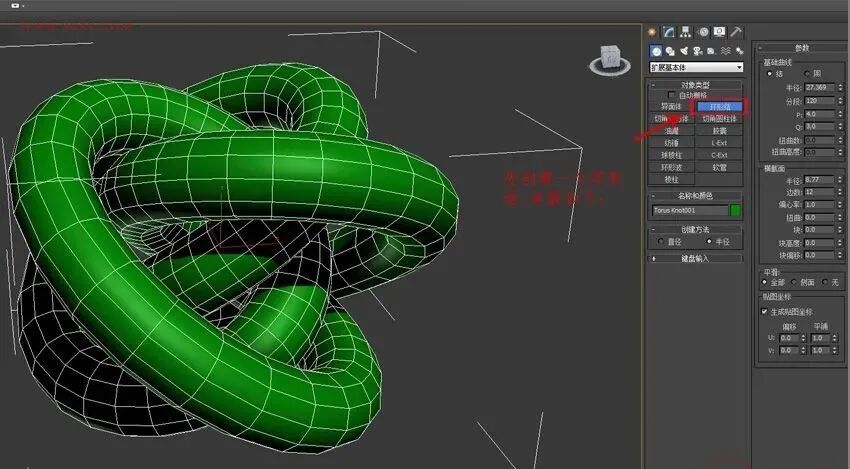Collapse the 参数 rollout
Viewport: 850px width, 469px height.
(x=801, y=48)
